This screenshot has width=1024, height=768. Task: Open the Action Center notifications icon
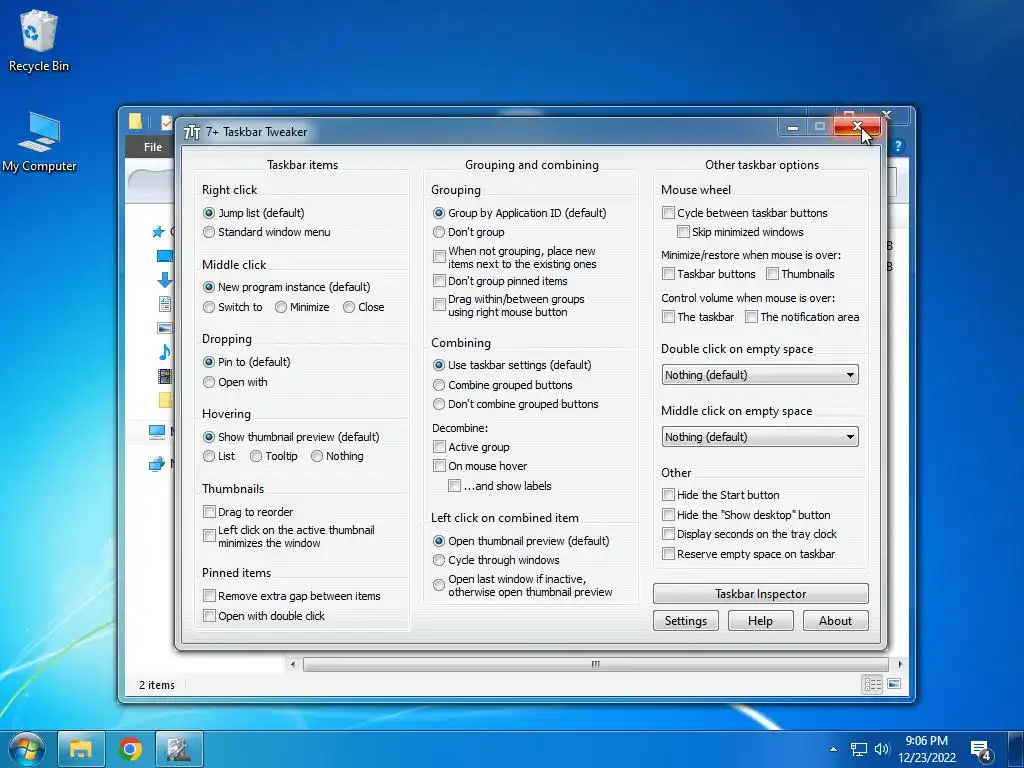[982, 751]
